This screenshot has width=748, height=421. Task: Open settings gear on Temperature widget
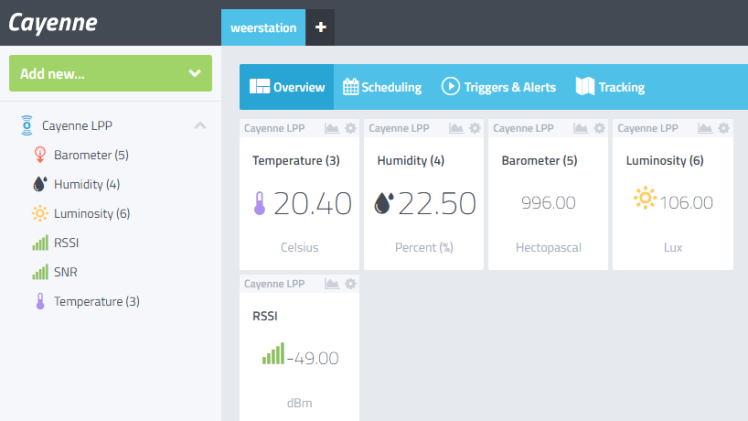(x=350, y=128)
